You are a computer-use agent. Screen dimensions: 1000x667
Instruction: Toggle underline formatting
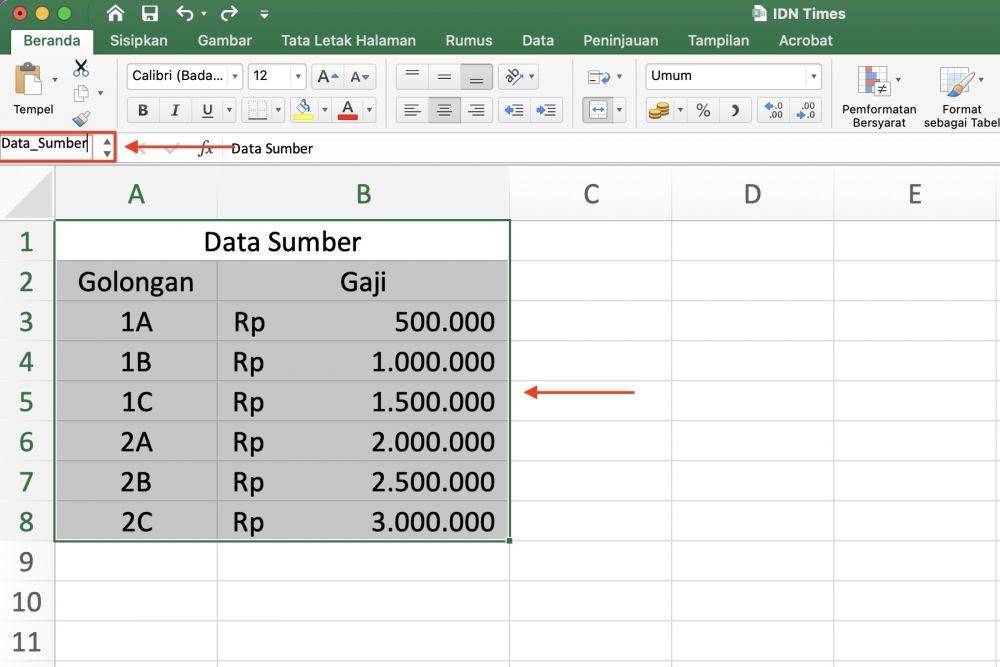coord(207,110)
